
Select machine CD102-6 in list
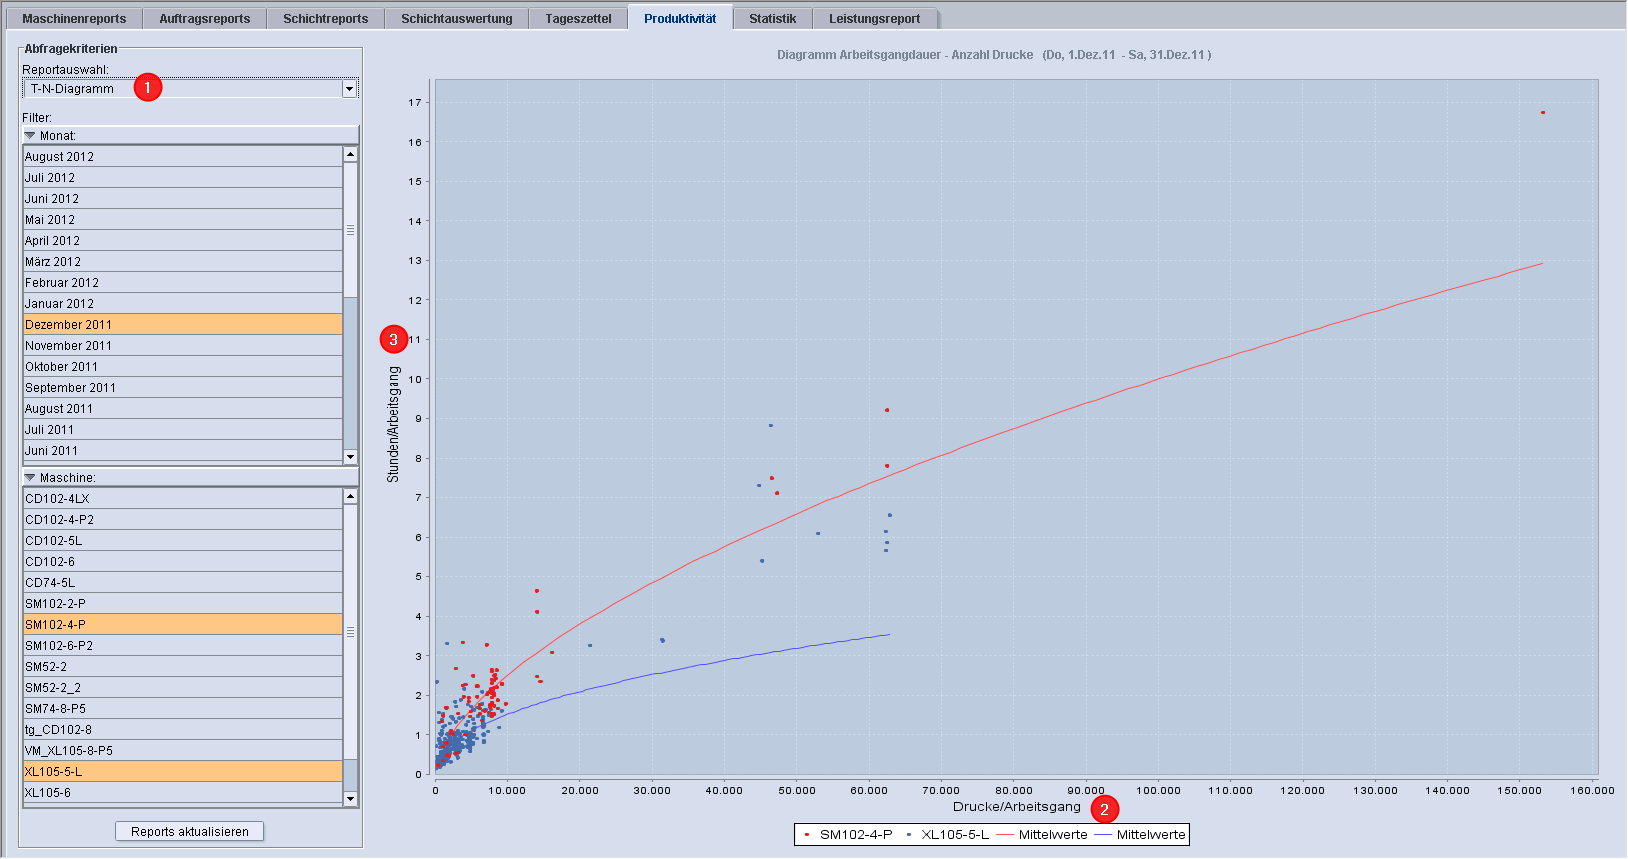click(50, 562)
